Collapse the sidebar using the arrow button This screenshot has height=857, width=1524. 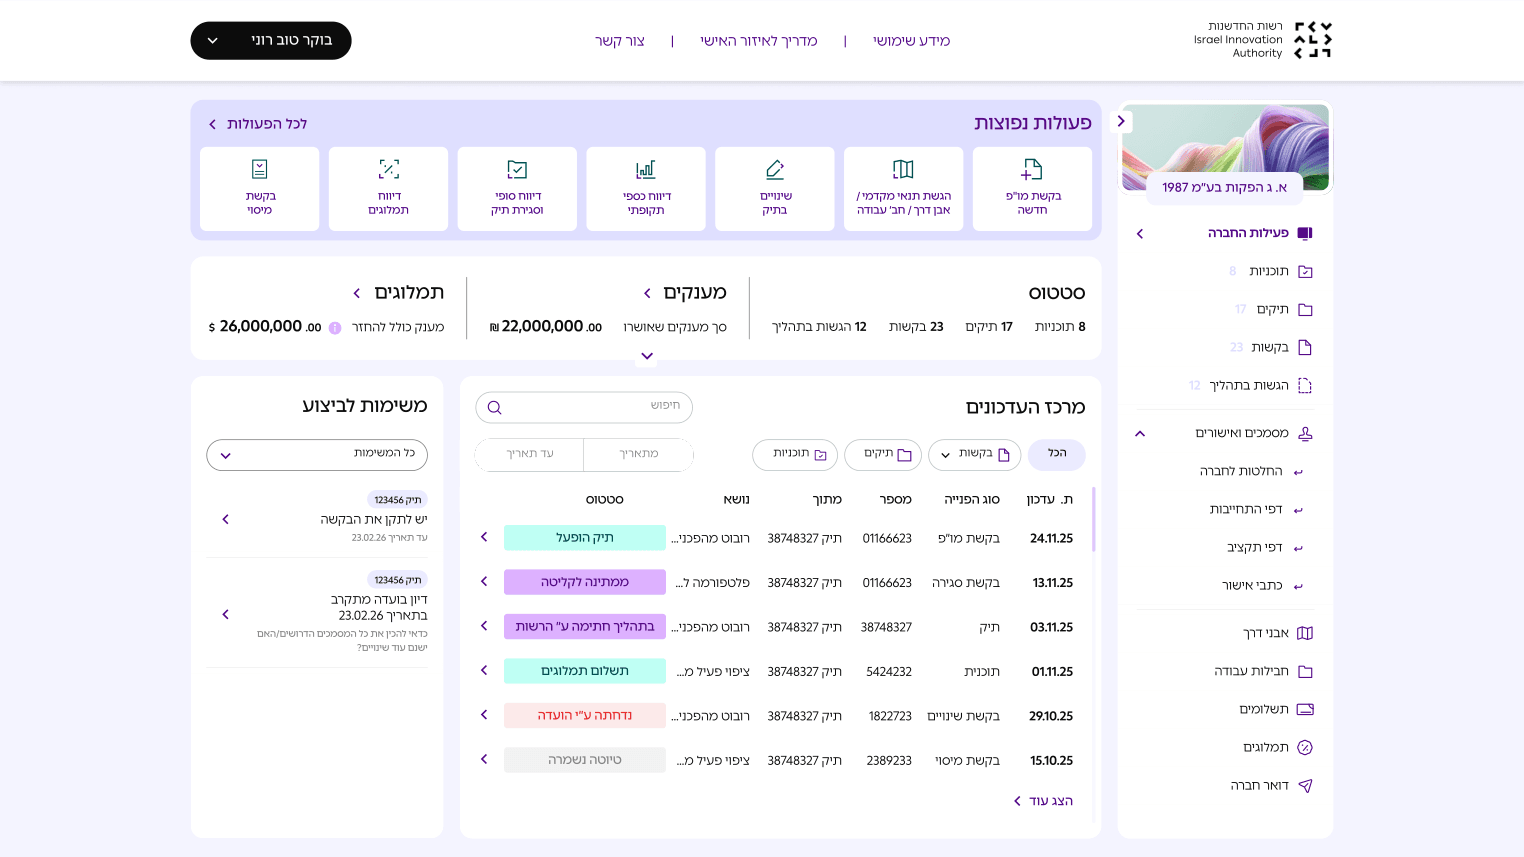point(1121,121)
